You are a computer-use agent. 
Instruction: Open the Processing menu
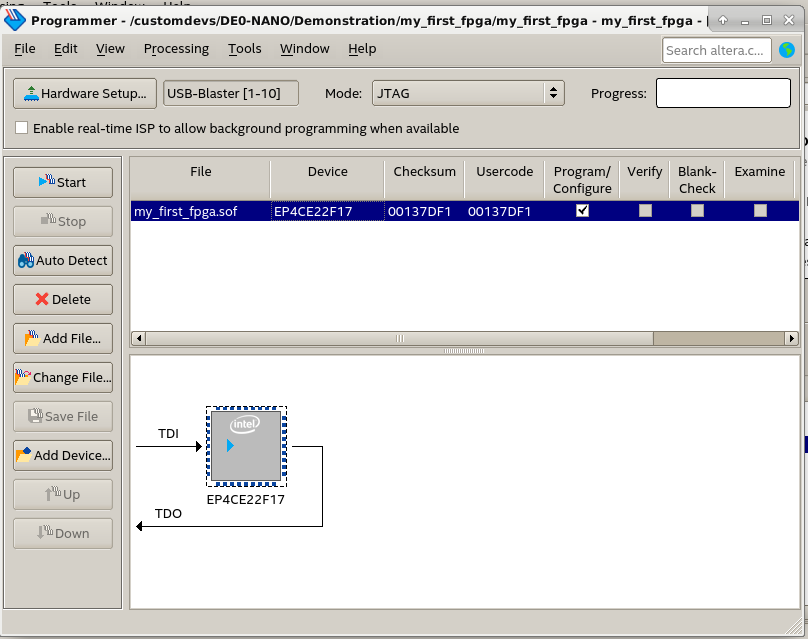[x=176, y=49]
